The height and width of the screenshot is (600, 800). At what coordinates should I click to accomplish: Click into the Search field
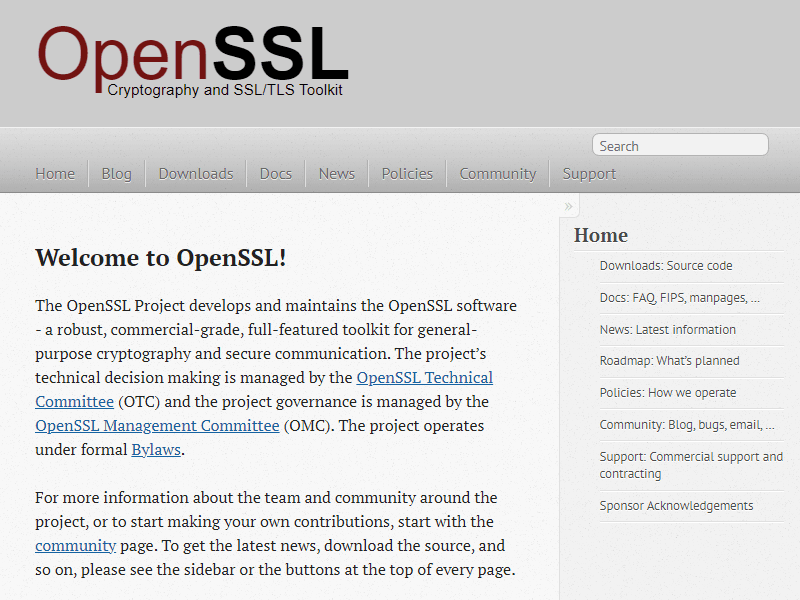(680, 145)
